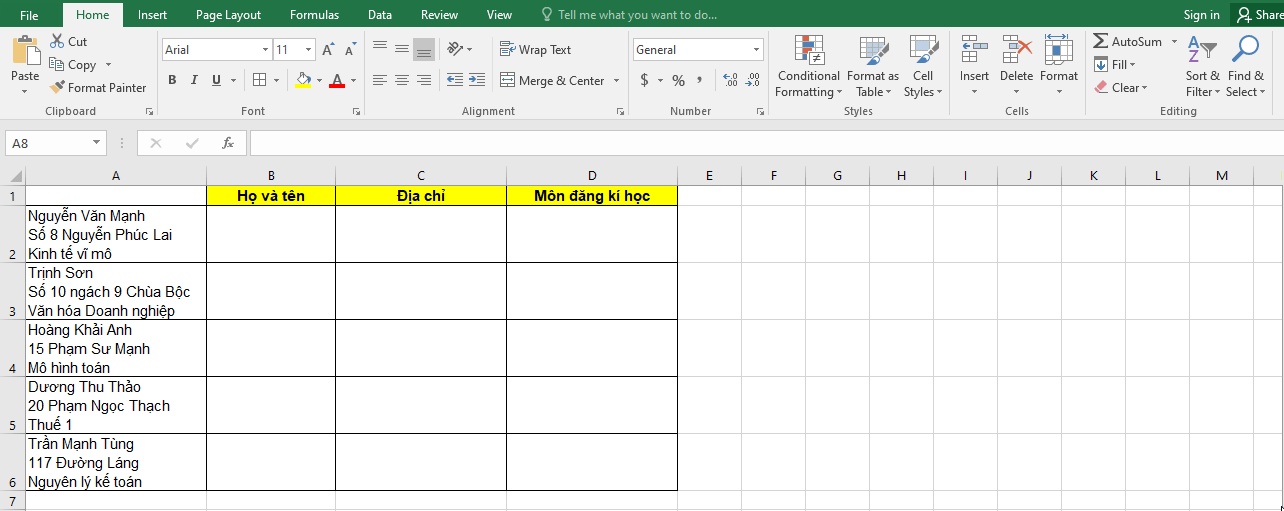1284x511 pixels.
Task: Switch to the Formulas tab
Action: tap(314, 15)
